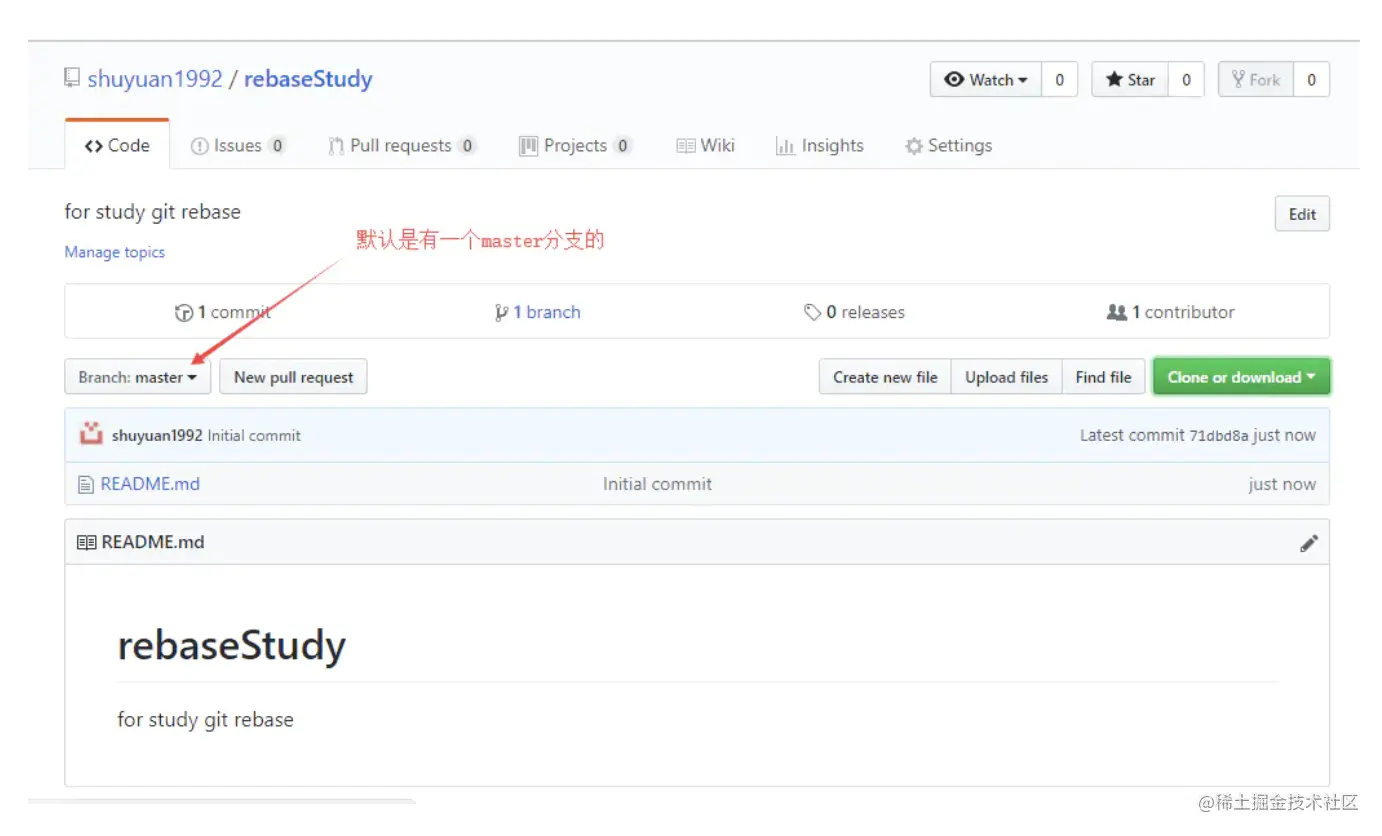The height and width of the screenshot is (836, 1382).
Task: Open the Insights tab
Action: tap(819, 145)
